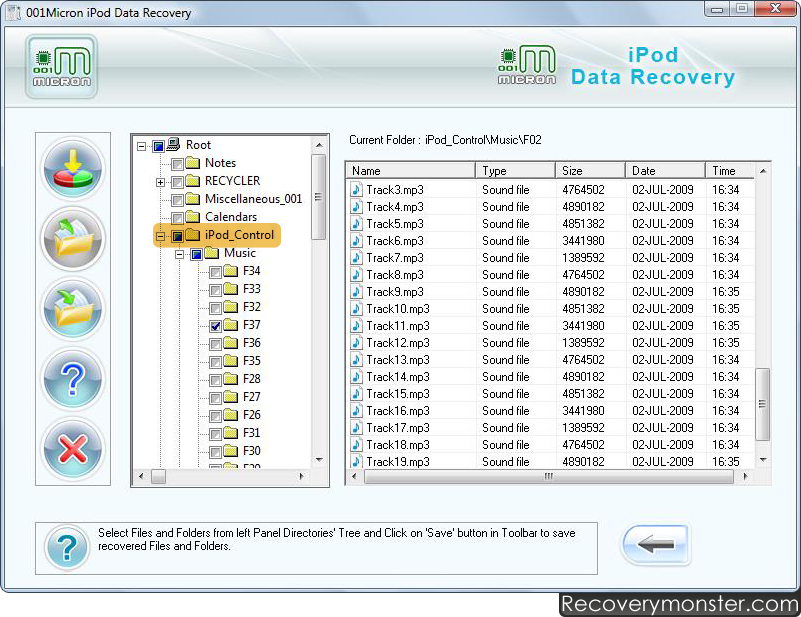This screenshot has width=801, height=617.
Task: Click the folder icon of Calendars
Action: pyautogui.click(x=193, y=217)
